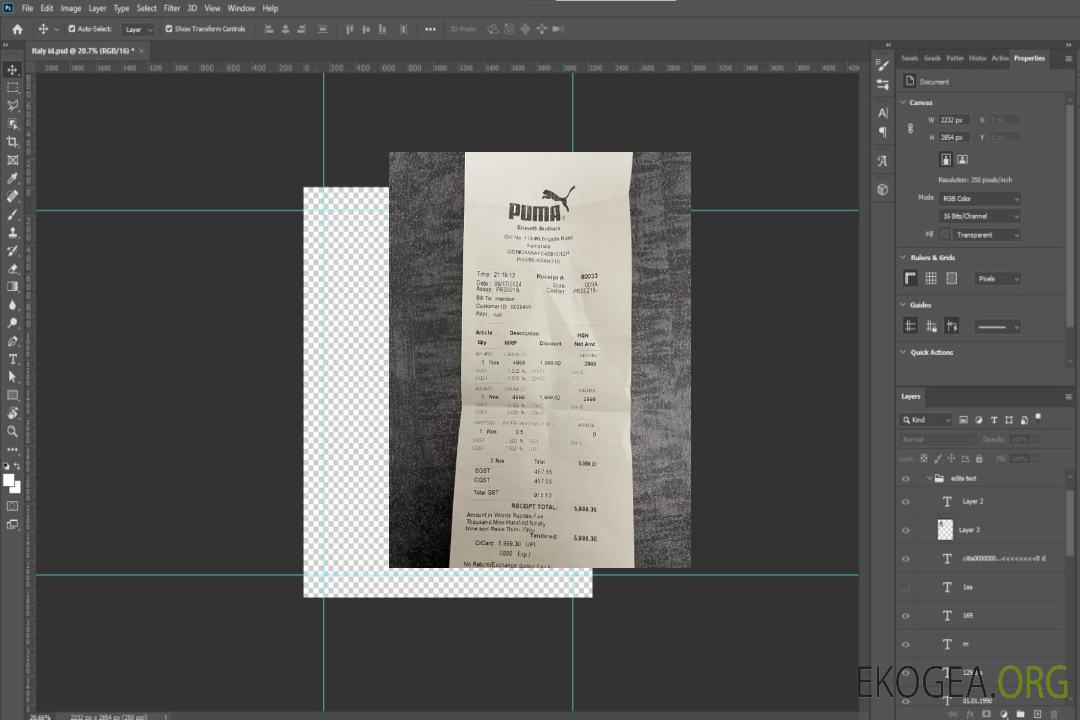The height and width of the screenshot is (720, 1080).
Task: Open more options ellipsis in options bar
Action: [430, 29]
